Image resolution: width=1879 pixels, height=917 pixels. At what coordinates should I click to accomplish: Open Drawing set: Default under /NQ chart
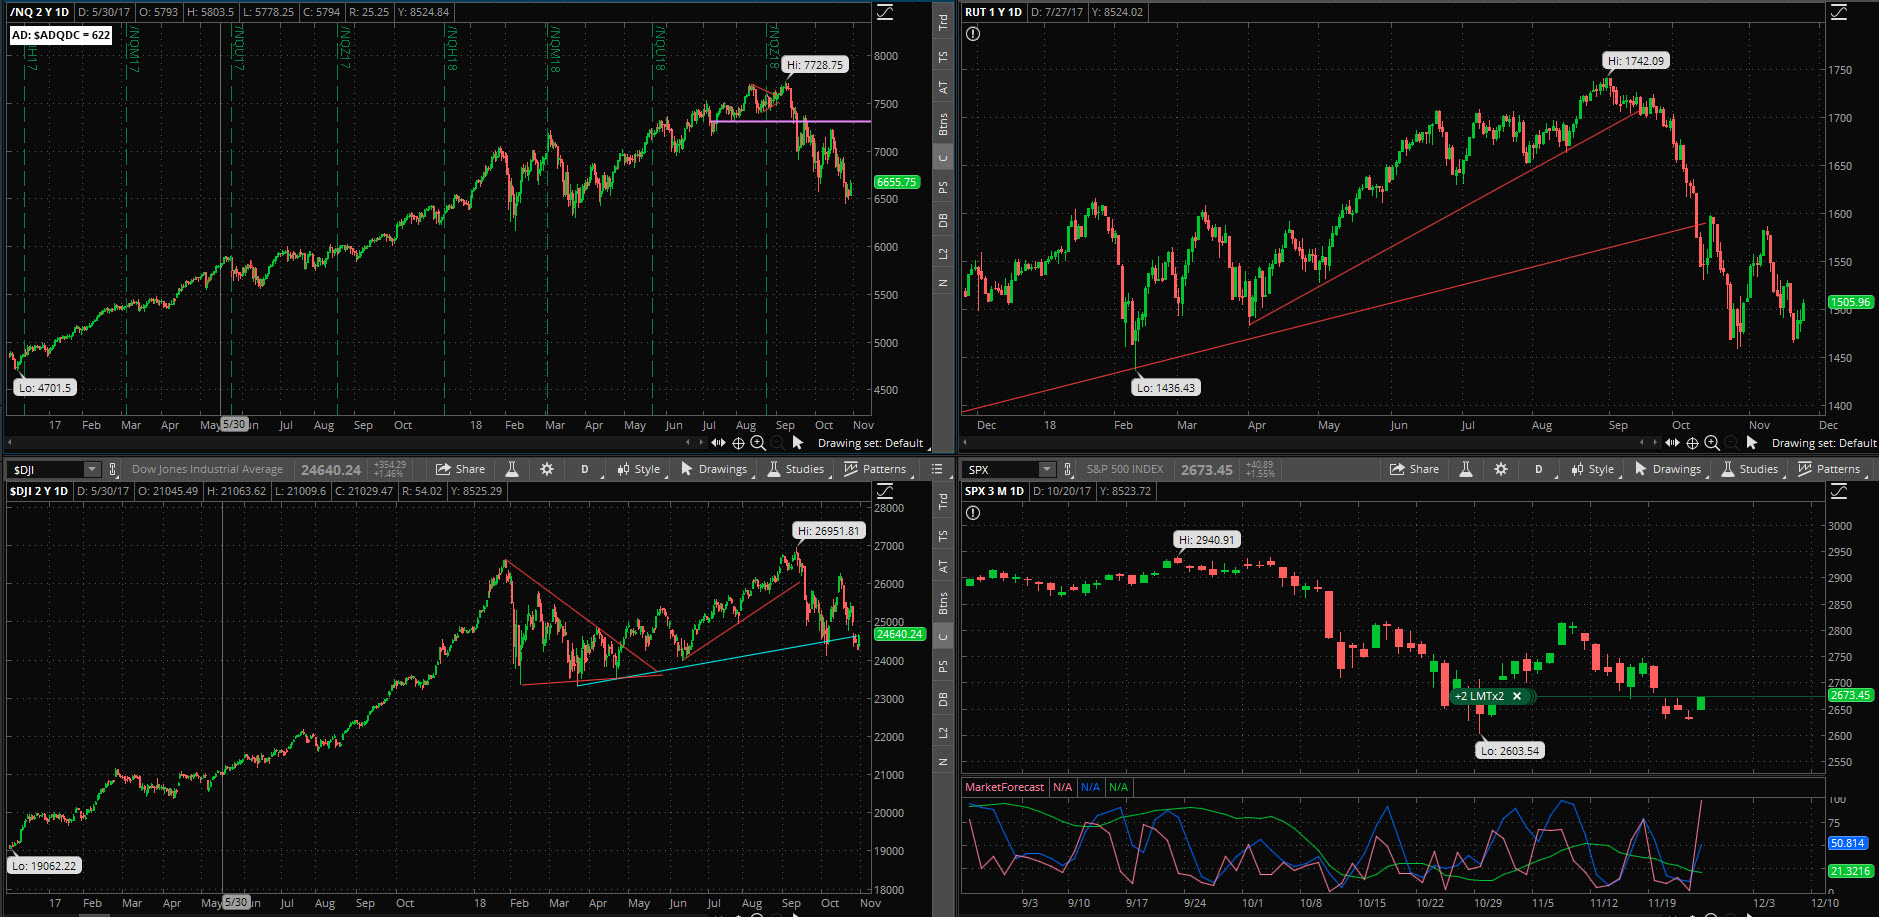(x=871, y=443)
